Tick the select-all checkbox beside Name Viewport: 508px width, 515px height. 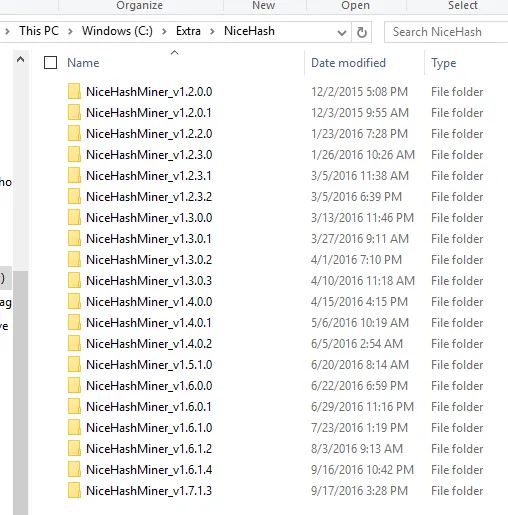coord(50,63)
